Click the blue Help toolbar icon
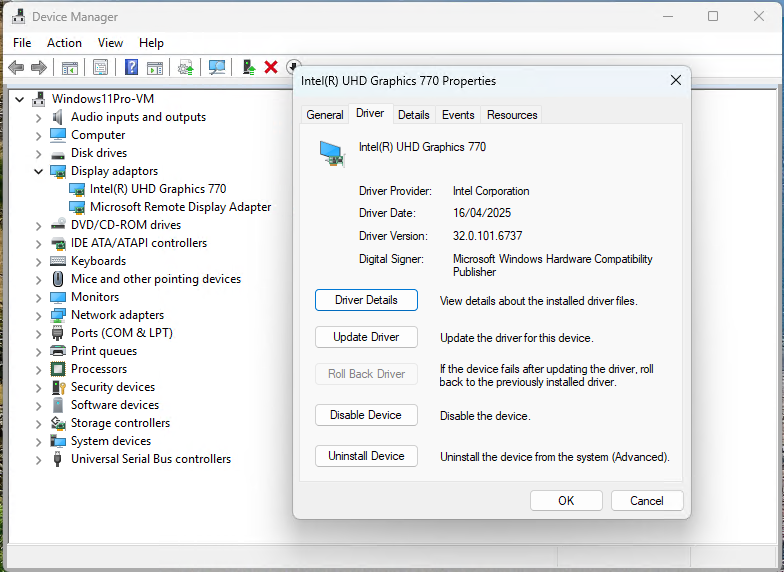The image size is (784, 572). [x=132, y=67]
